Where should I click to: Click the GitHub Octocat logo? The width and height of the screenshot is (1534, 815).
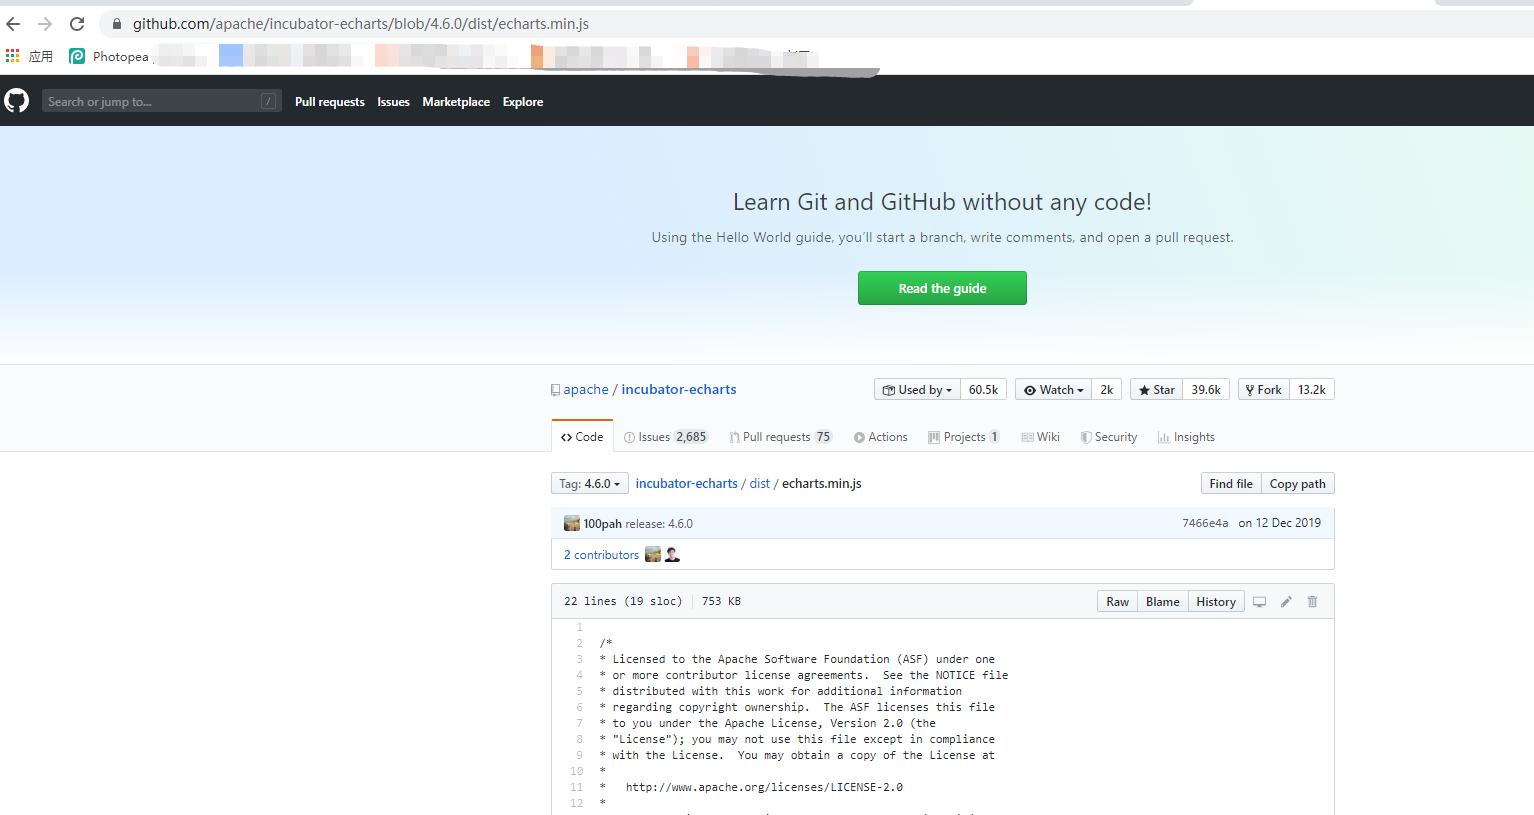coord(16,101)
